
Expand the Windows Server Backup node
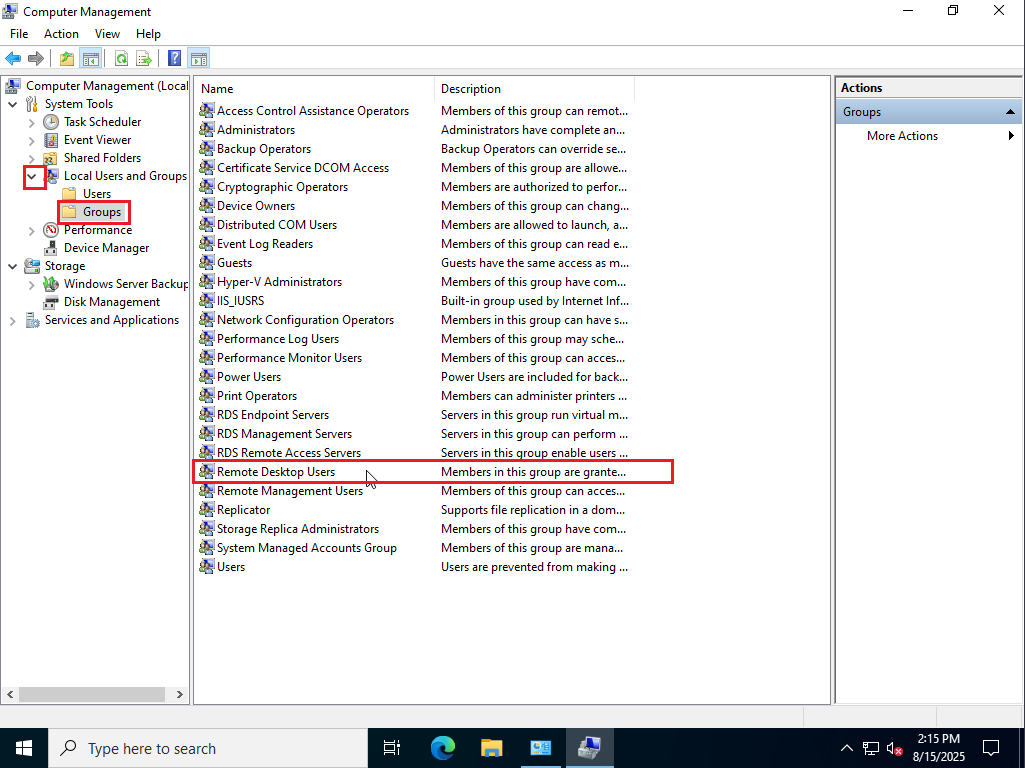(x=31, y=284)
